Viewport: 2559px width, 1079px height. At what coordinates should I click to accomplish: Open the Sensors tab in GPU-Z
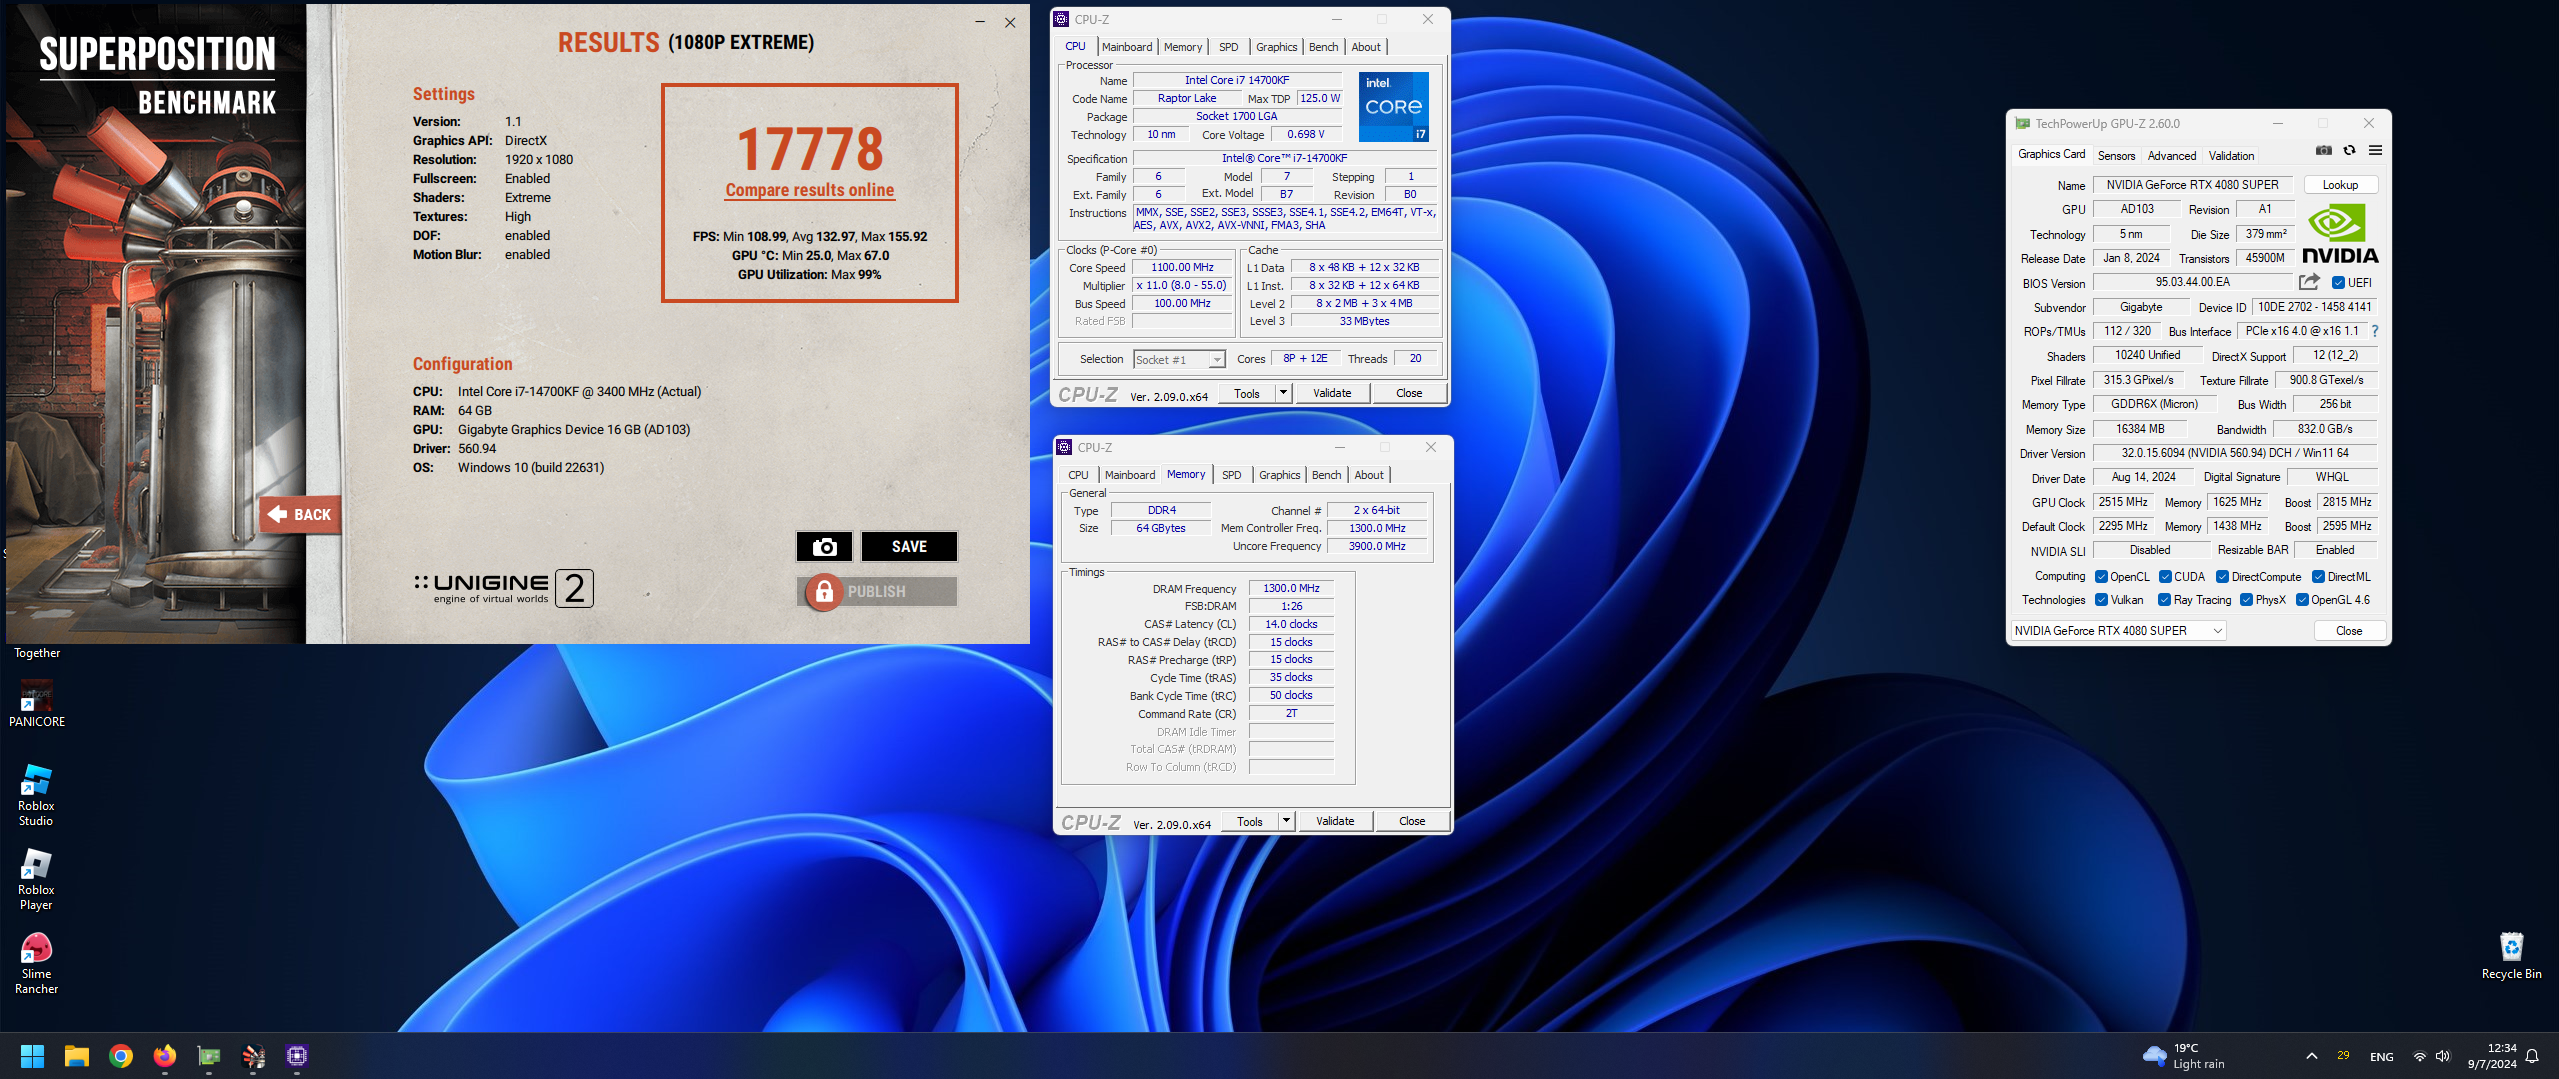point(2116,156)
